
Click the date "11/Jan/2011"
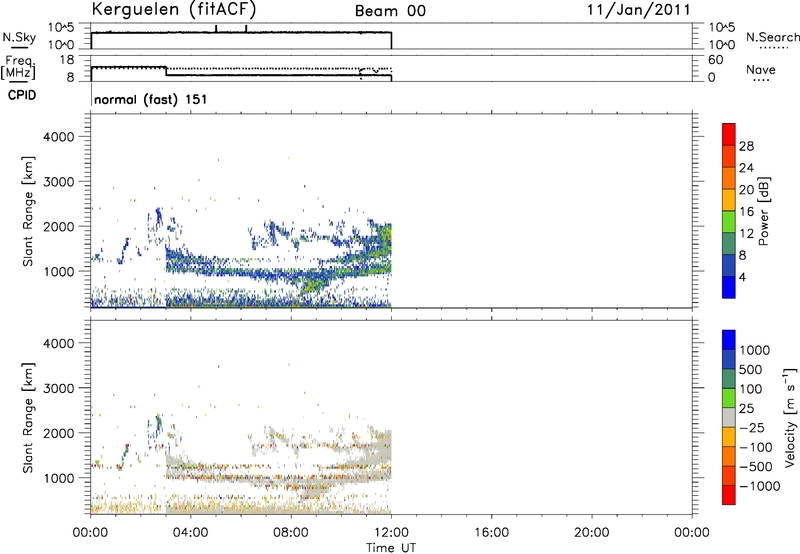point(639,10)
